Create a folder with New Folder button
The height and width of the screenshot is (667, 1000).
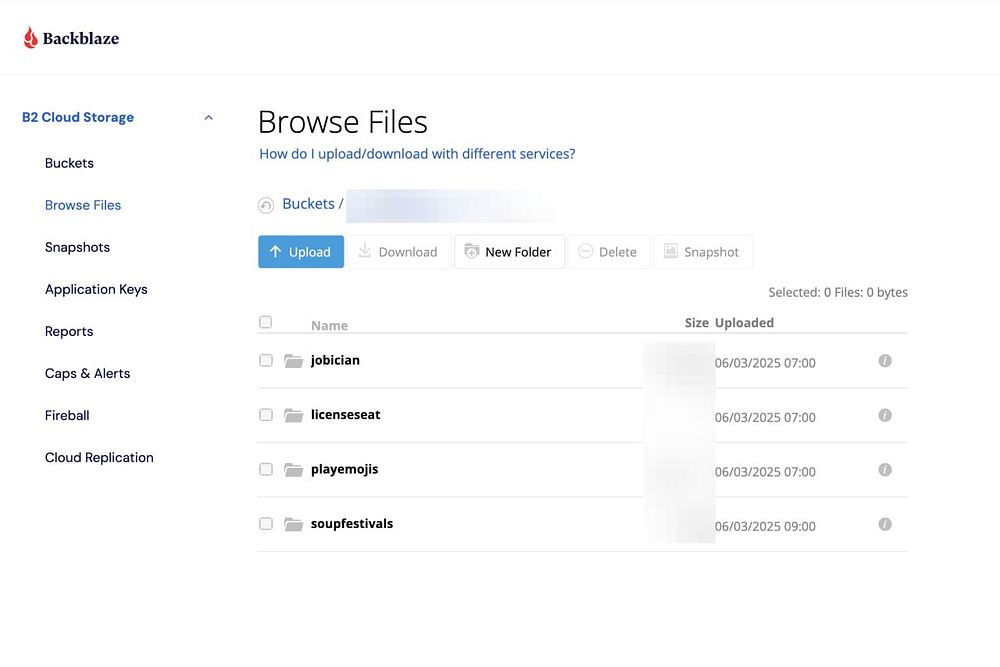(509, 252)
